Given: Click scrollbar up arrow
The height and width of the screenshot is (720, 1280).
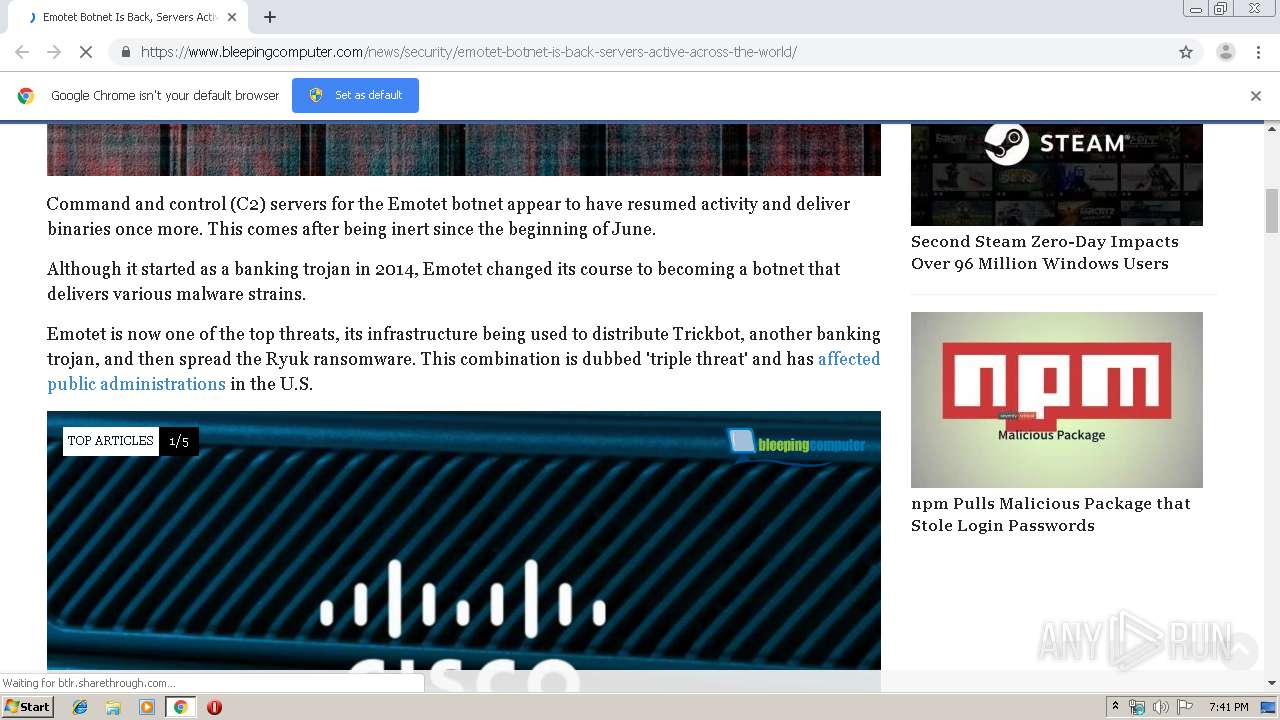Looking at the screenshot, I should [x=1272, y=129].
